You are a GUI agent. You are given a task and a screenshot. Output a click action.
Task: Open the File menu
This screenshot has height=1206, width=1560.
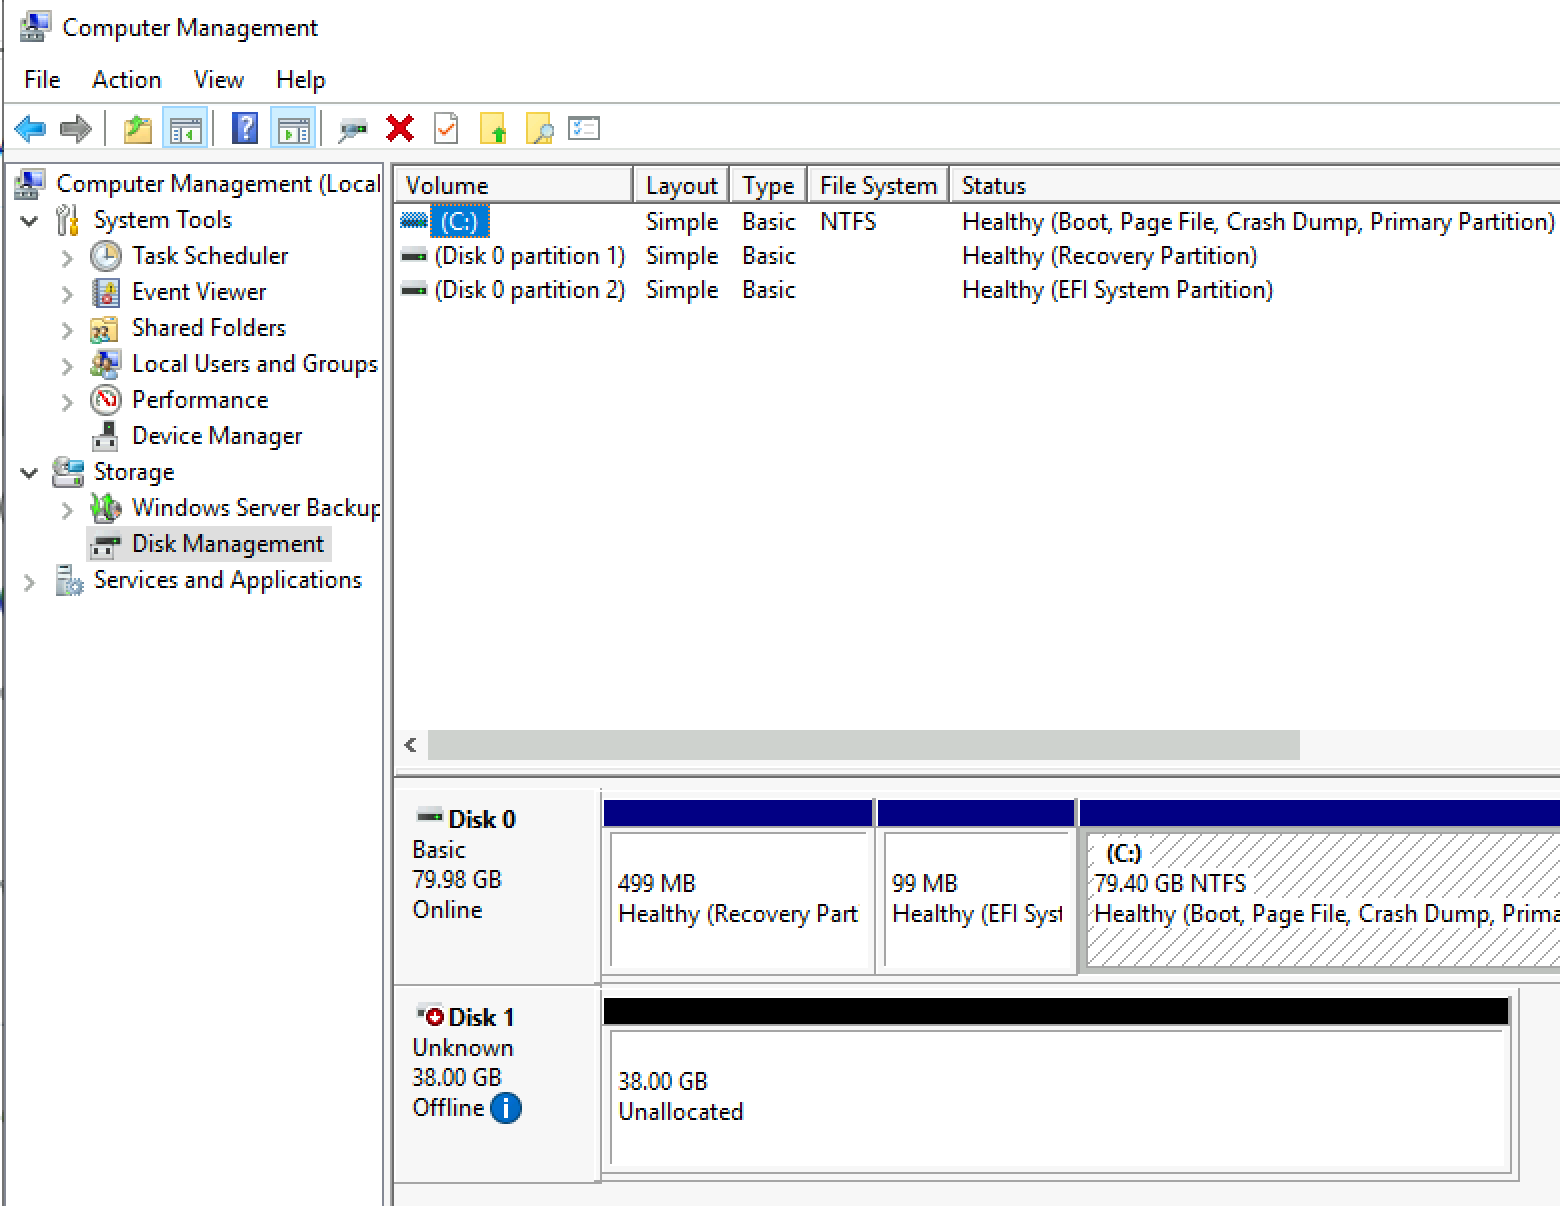click(42, 80)
